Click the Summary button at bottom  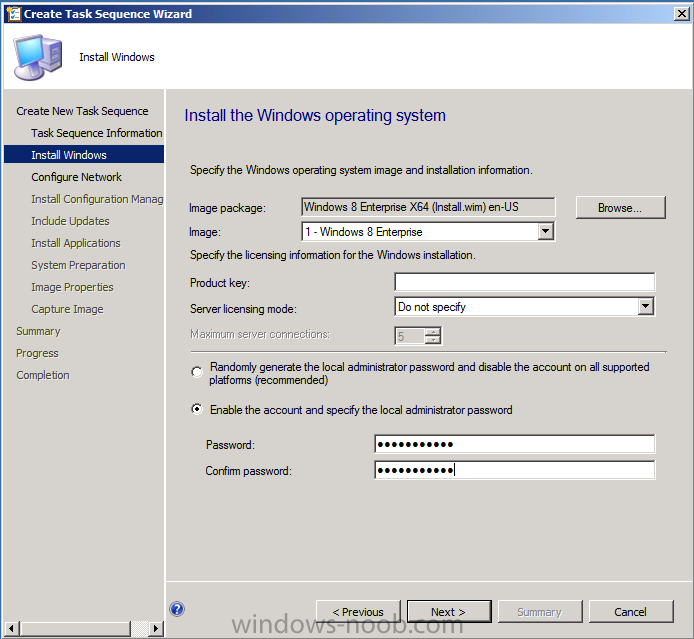540,612
